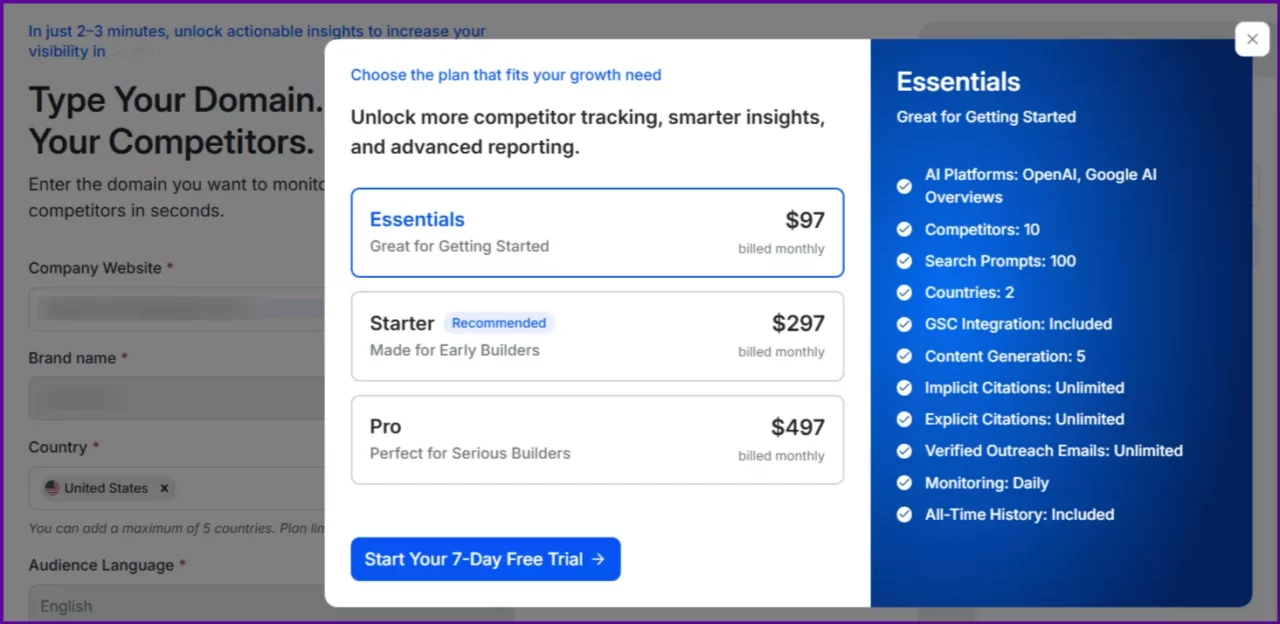Select the Pro plan card
This screenshot has width=1280, height=624.
[x=597, y=440]
